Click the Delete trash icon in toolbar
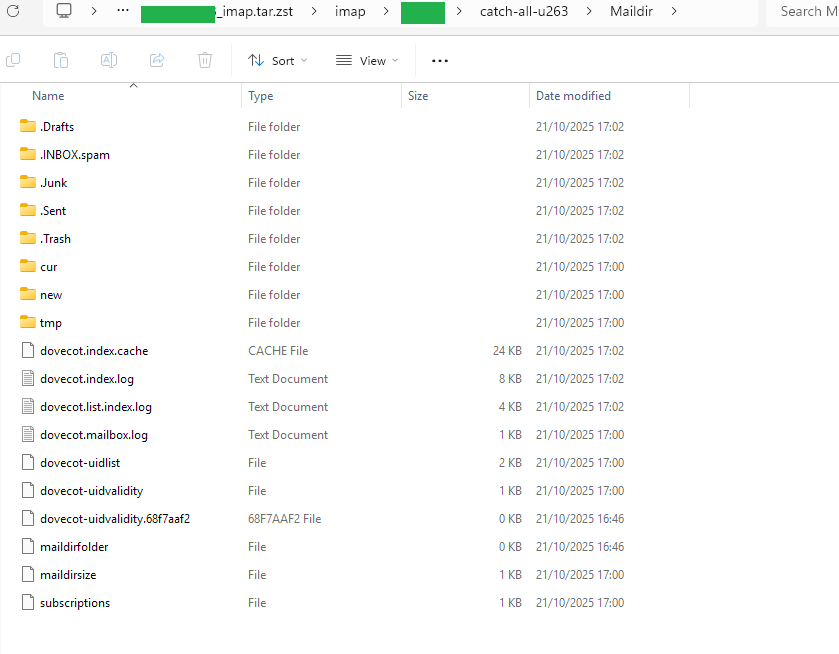Image resolution: width=839 pixels, height=654 pixels. [205, 60]
